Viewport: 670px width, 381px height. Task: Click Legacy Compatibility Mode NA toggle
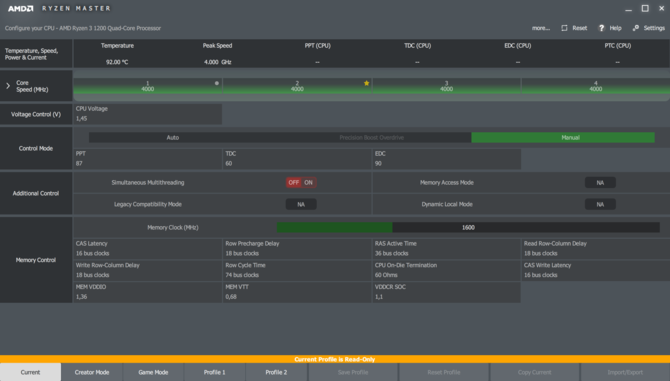point(301,204)
